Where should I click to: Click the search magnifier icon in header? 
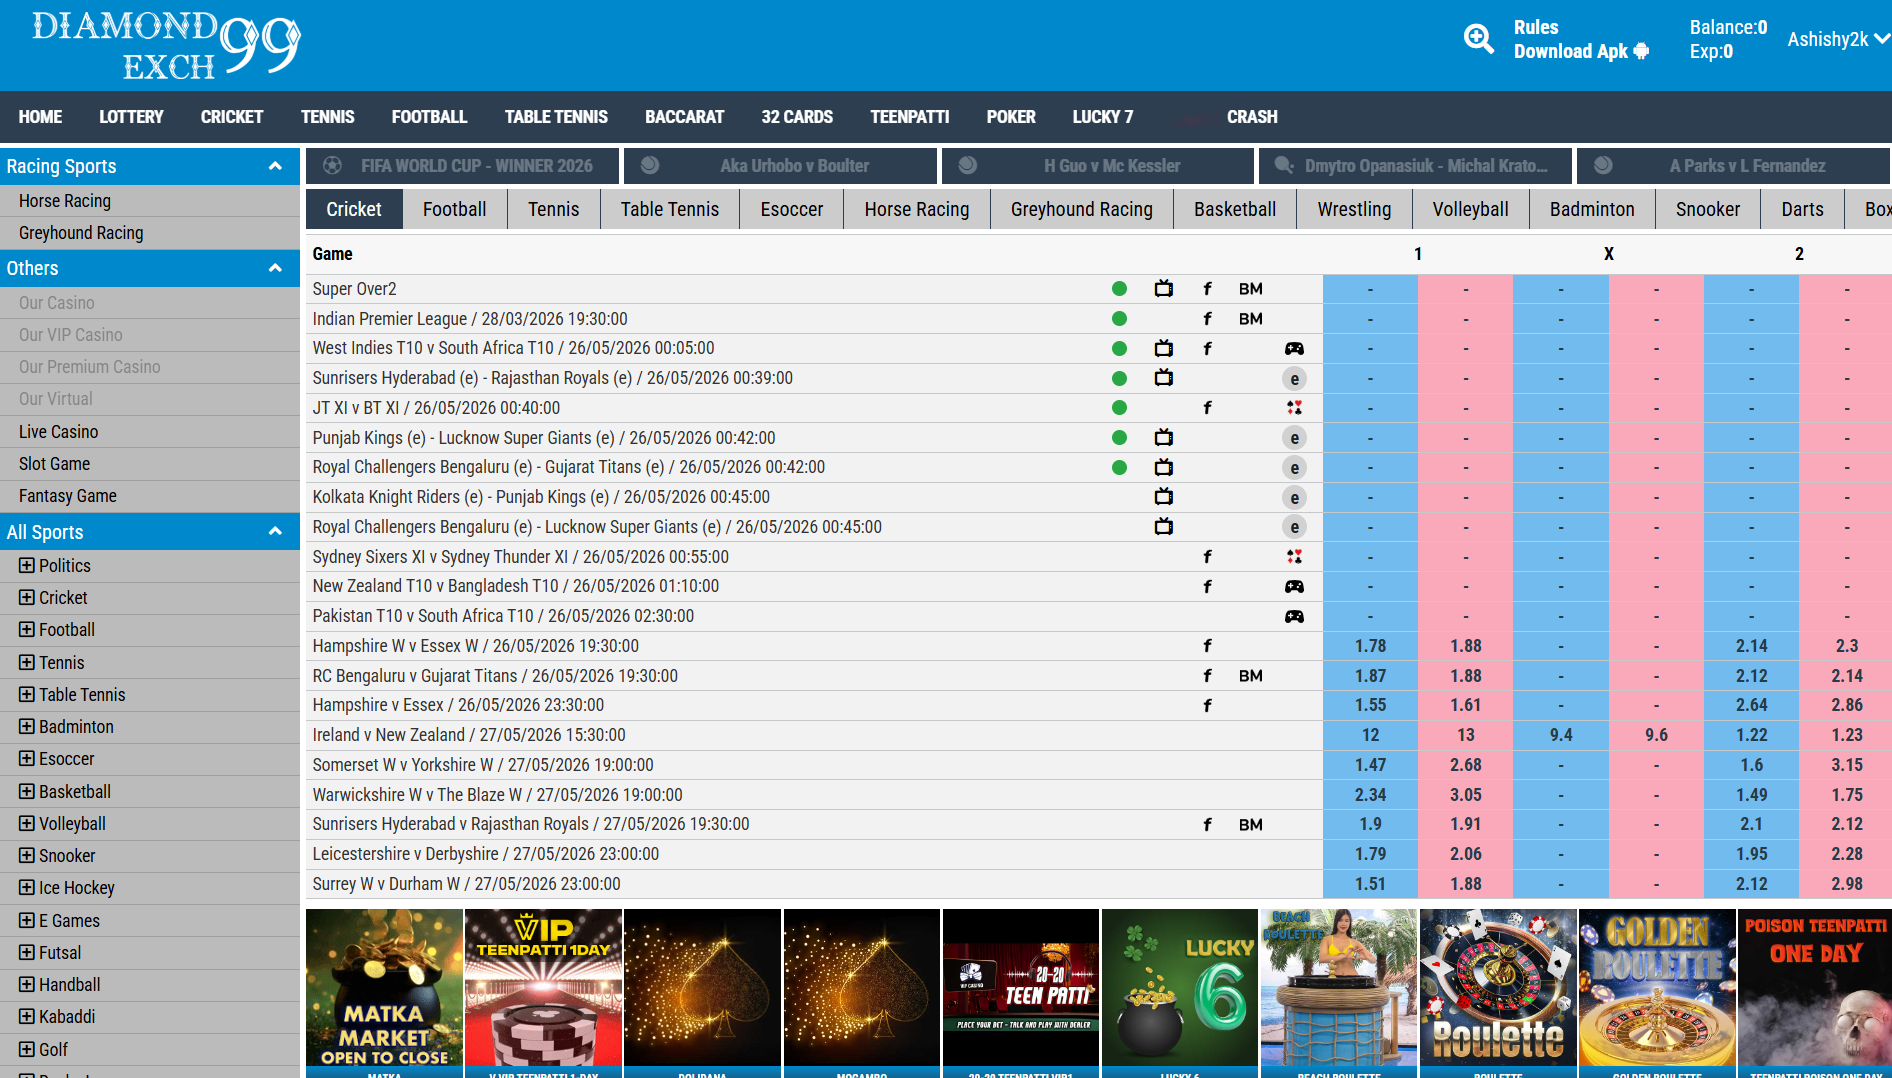click(x=1479, y=39)
